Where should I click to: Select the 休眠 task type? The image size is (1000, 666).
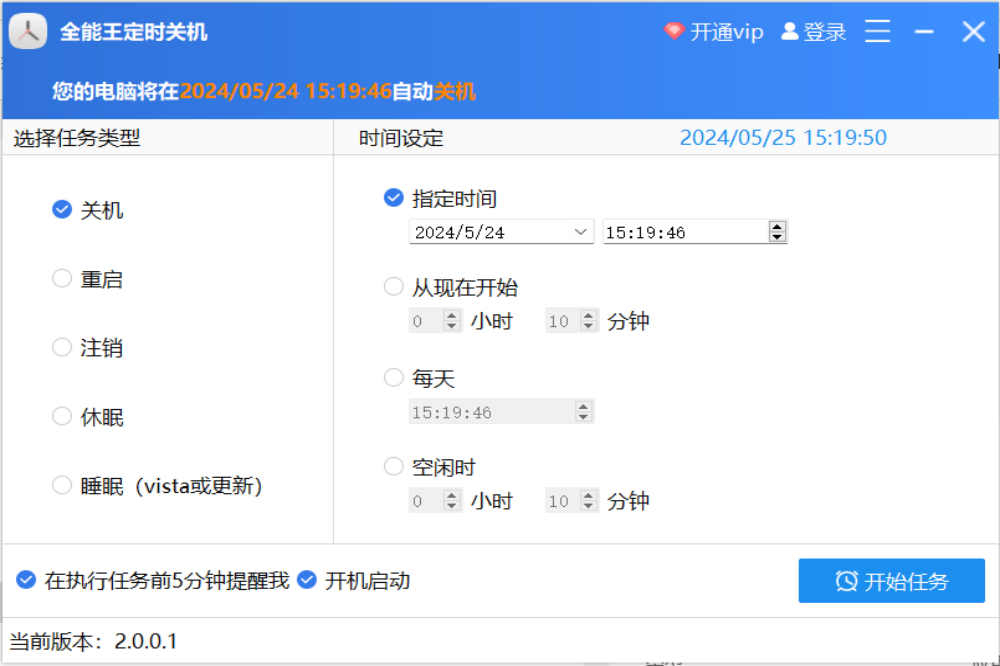[x=62, y=417]
